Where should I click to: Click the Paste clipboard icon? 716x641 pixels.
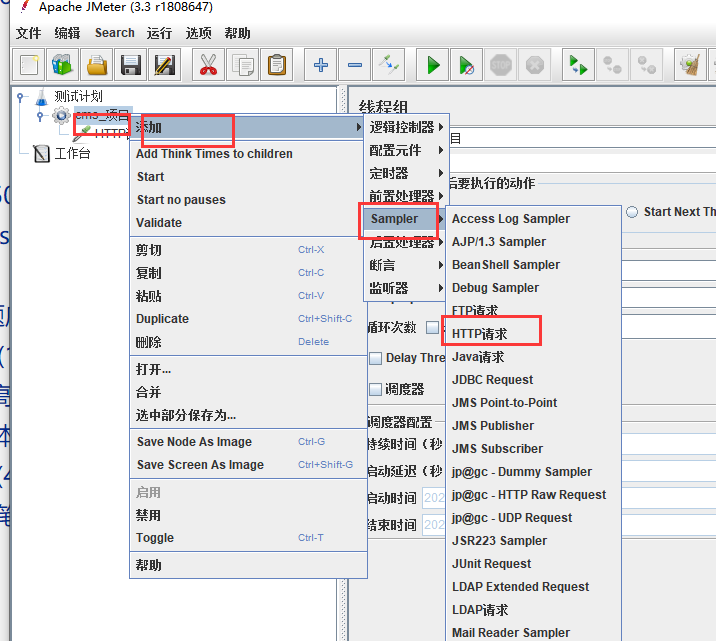pyautogui.click(x=277, y=65)
